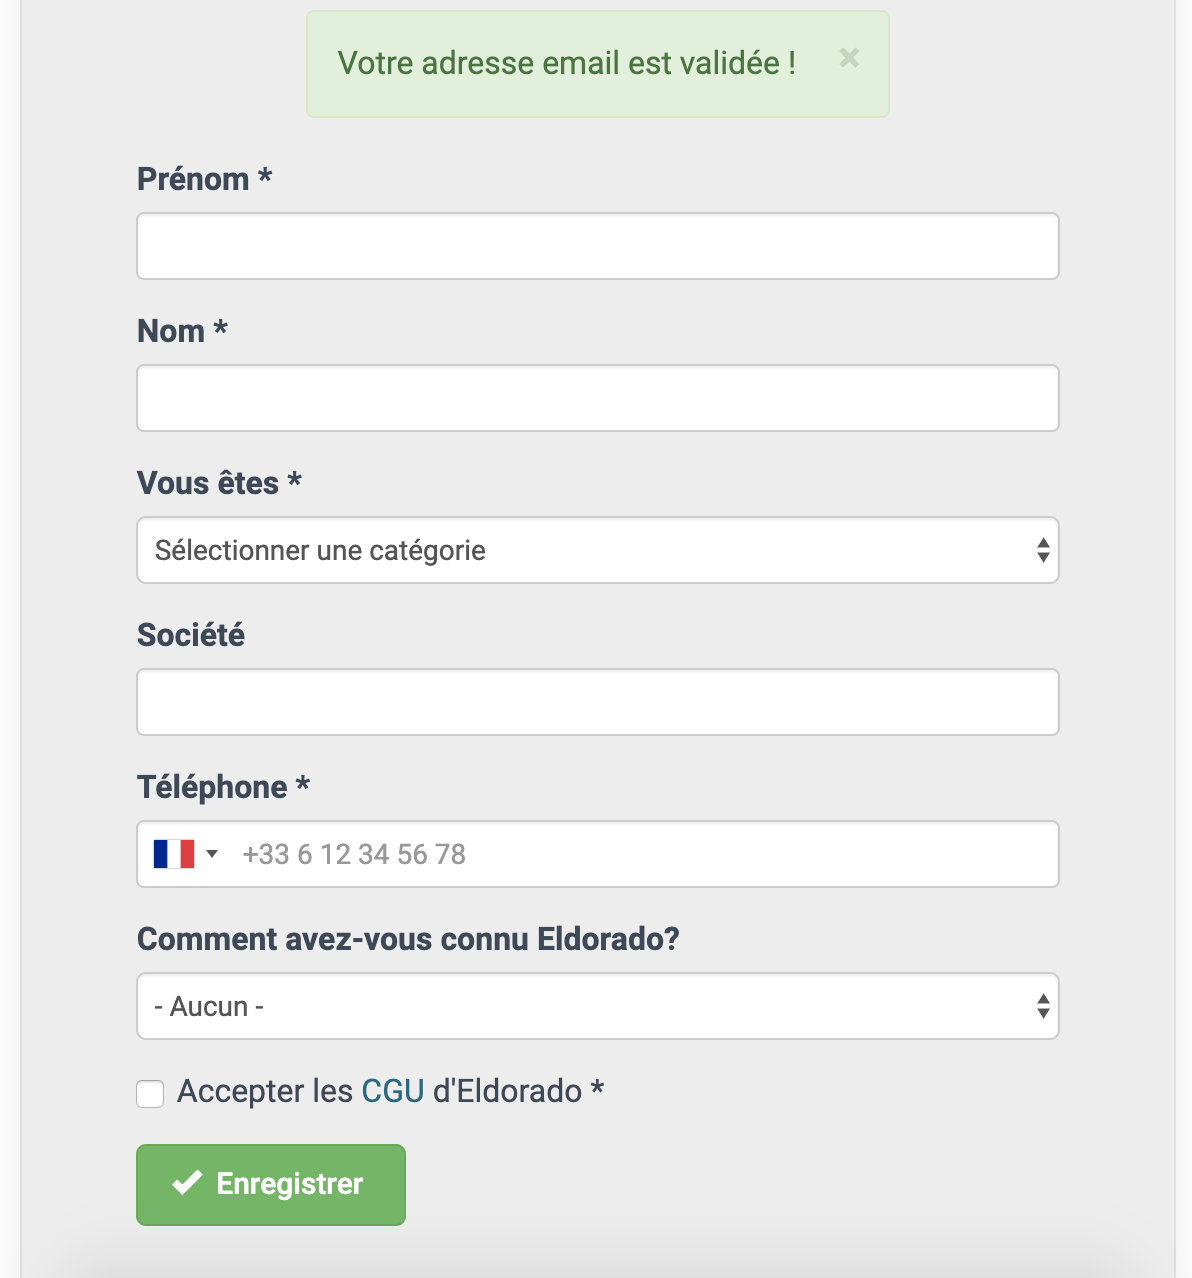Focus the Nom text field
Screen dimensions: 1192x1278
(598, 398)
